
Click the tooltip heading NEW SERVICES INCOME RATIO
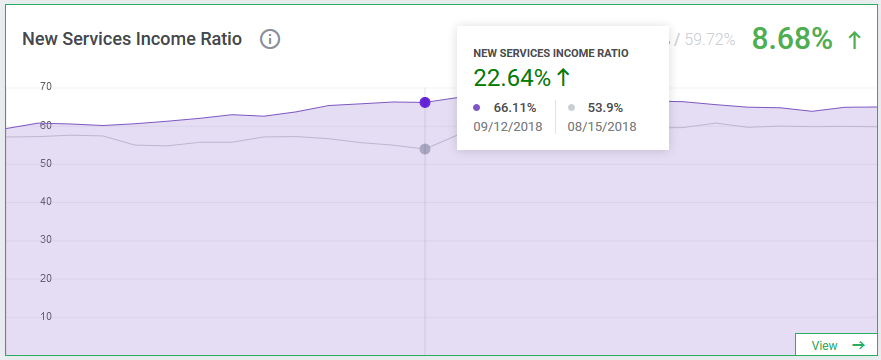(551, 53)
